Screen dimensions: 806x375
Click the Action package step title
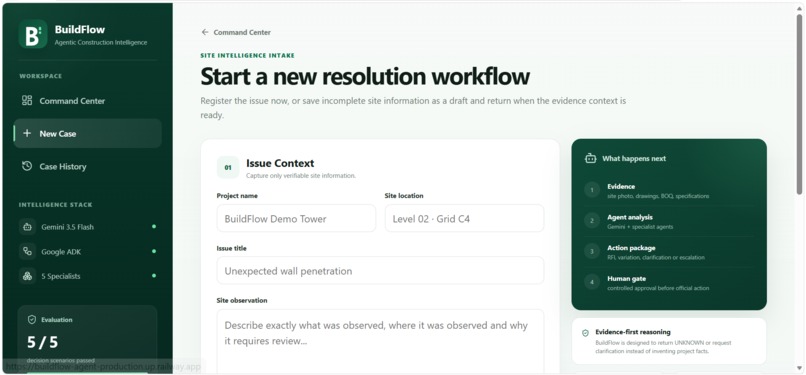click(x=630, y=248)
